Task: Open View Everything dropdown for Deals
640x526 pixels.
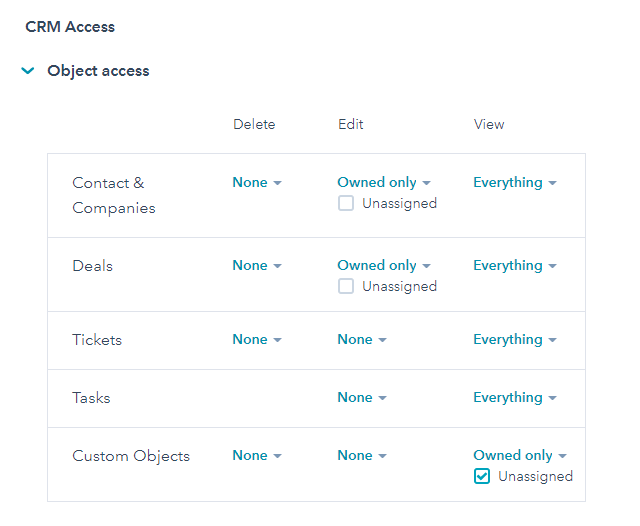Action: tap(515, 266)
